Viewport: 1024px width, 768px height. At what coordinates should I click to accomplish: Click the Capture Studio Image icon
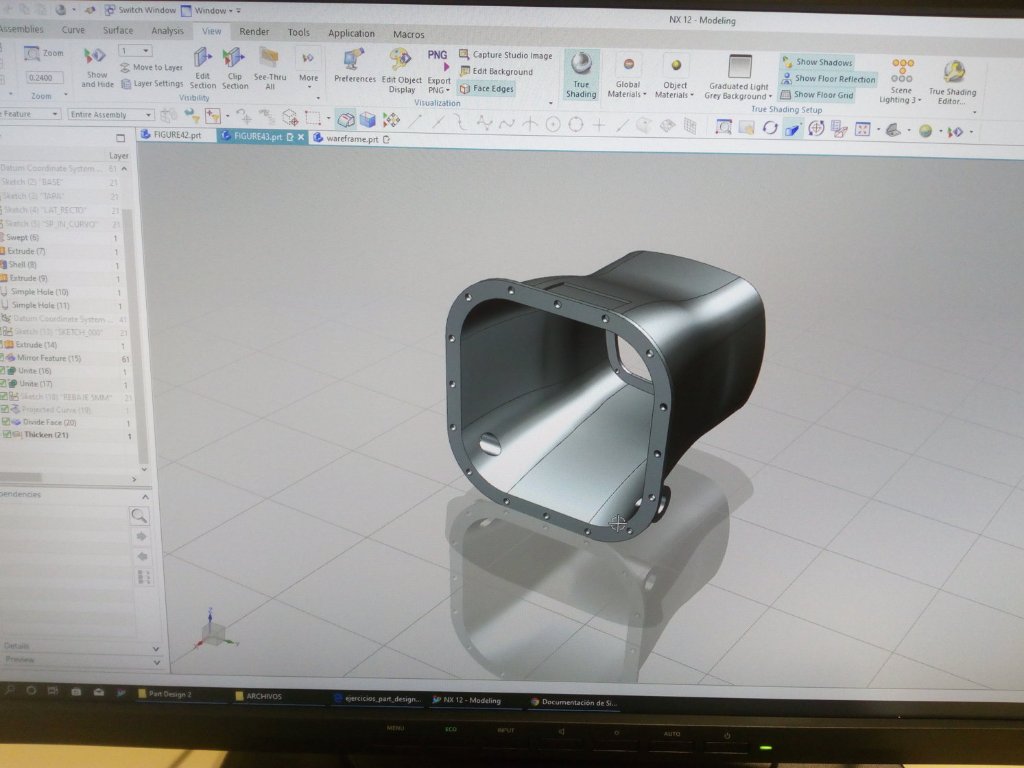click(x=464, y=55)
